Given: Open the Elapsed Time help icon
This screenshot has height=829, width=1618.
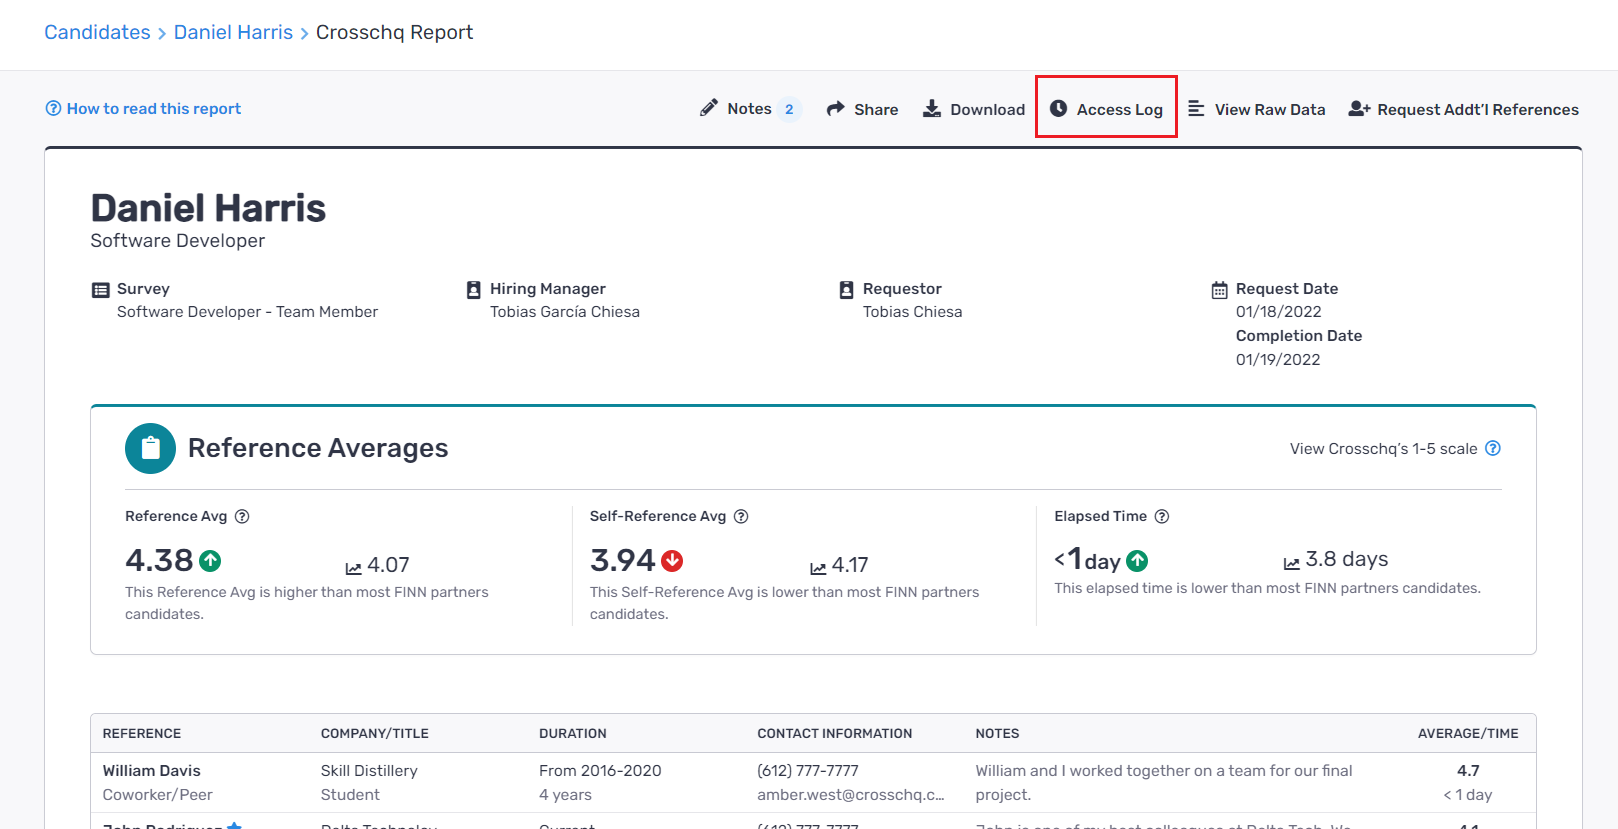Looking at the screenshot, I should (1162, 516).
